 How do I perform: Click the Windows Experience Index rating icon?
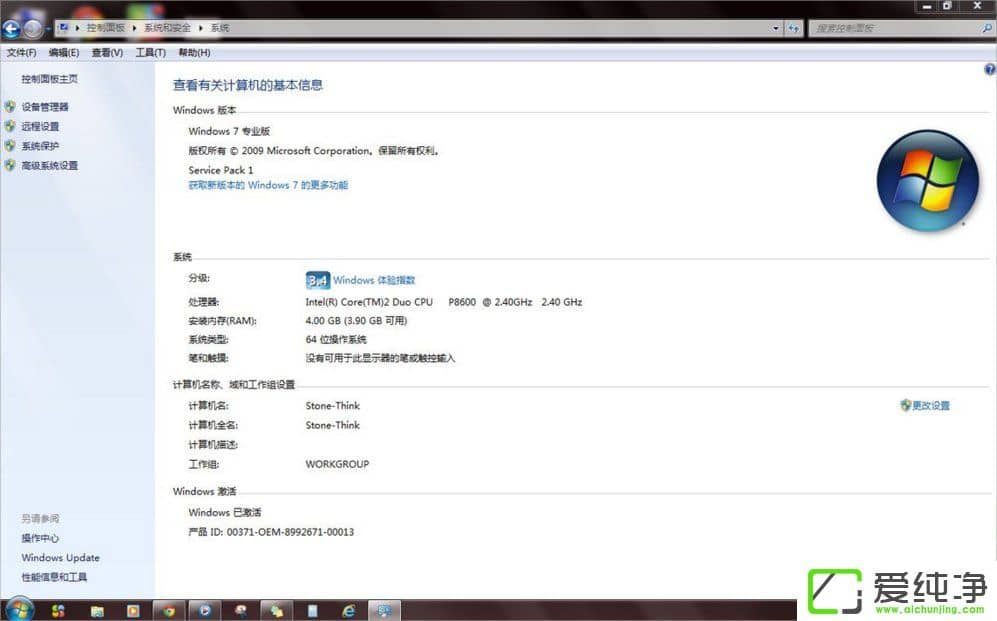point(317,280)
